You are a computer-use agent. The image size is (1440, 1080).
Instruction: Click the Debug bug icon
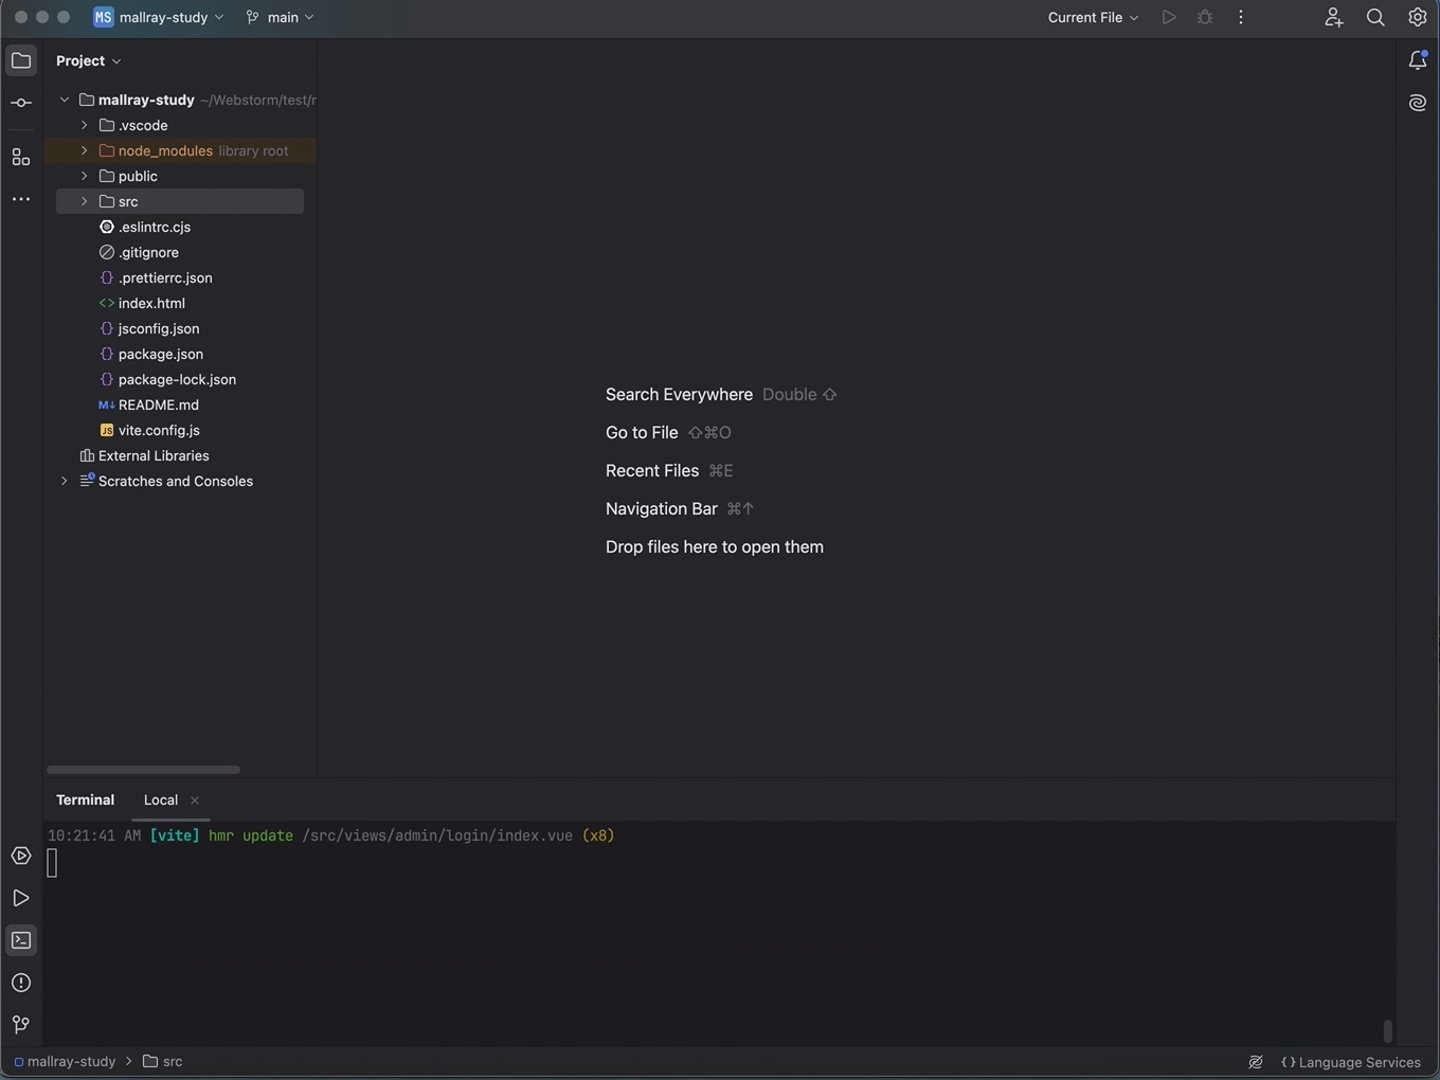(1205, 17)
